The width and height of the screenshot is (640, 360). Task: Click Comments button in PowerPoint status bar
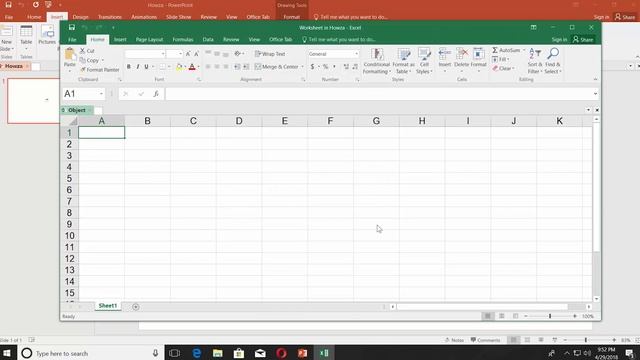pos(485,340)
